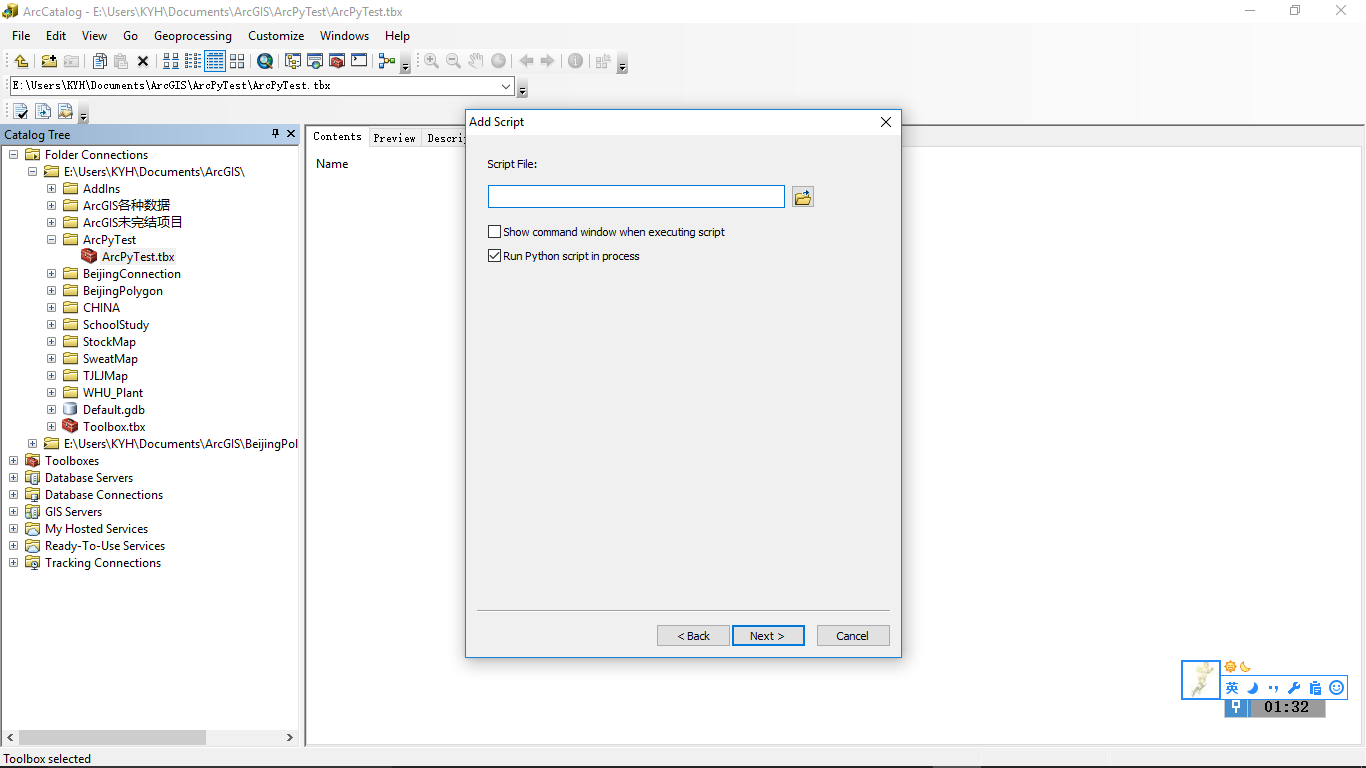Image resolution: width=1366 pixels, height=768 pixels.
Task: Expand the AddIns folder
Action: point(52,189)
